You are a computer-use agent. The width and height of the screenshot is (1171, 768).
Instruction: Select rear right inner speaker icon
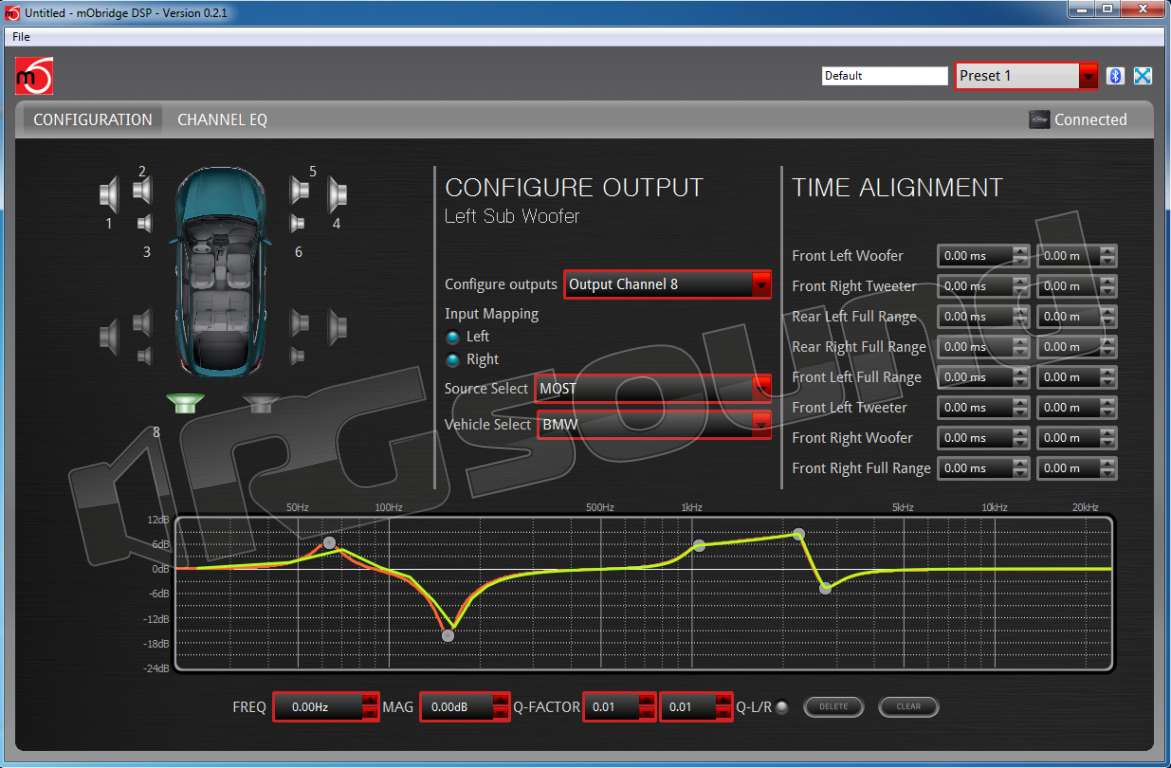point(299,323)
